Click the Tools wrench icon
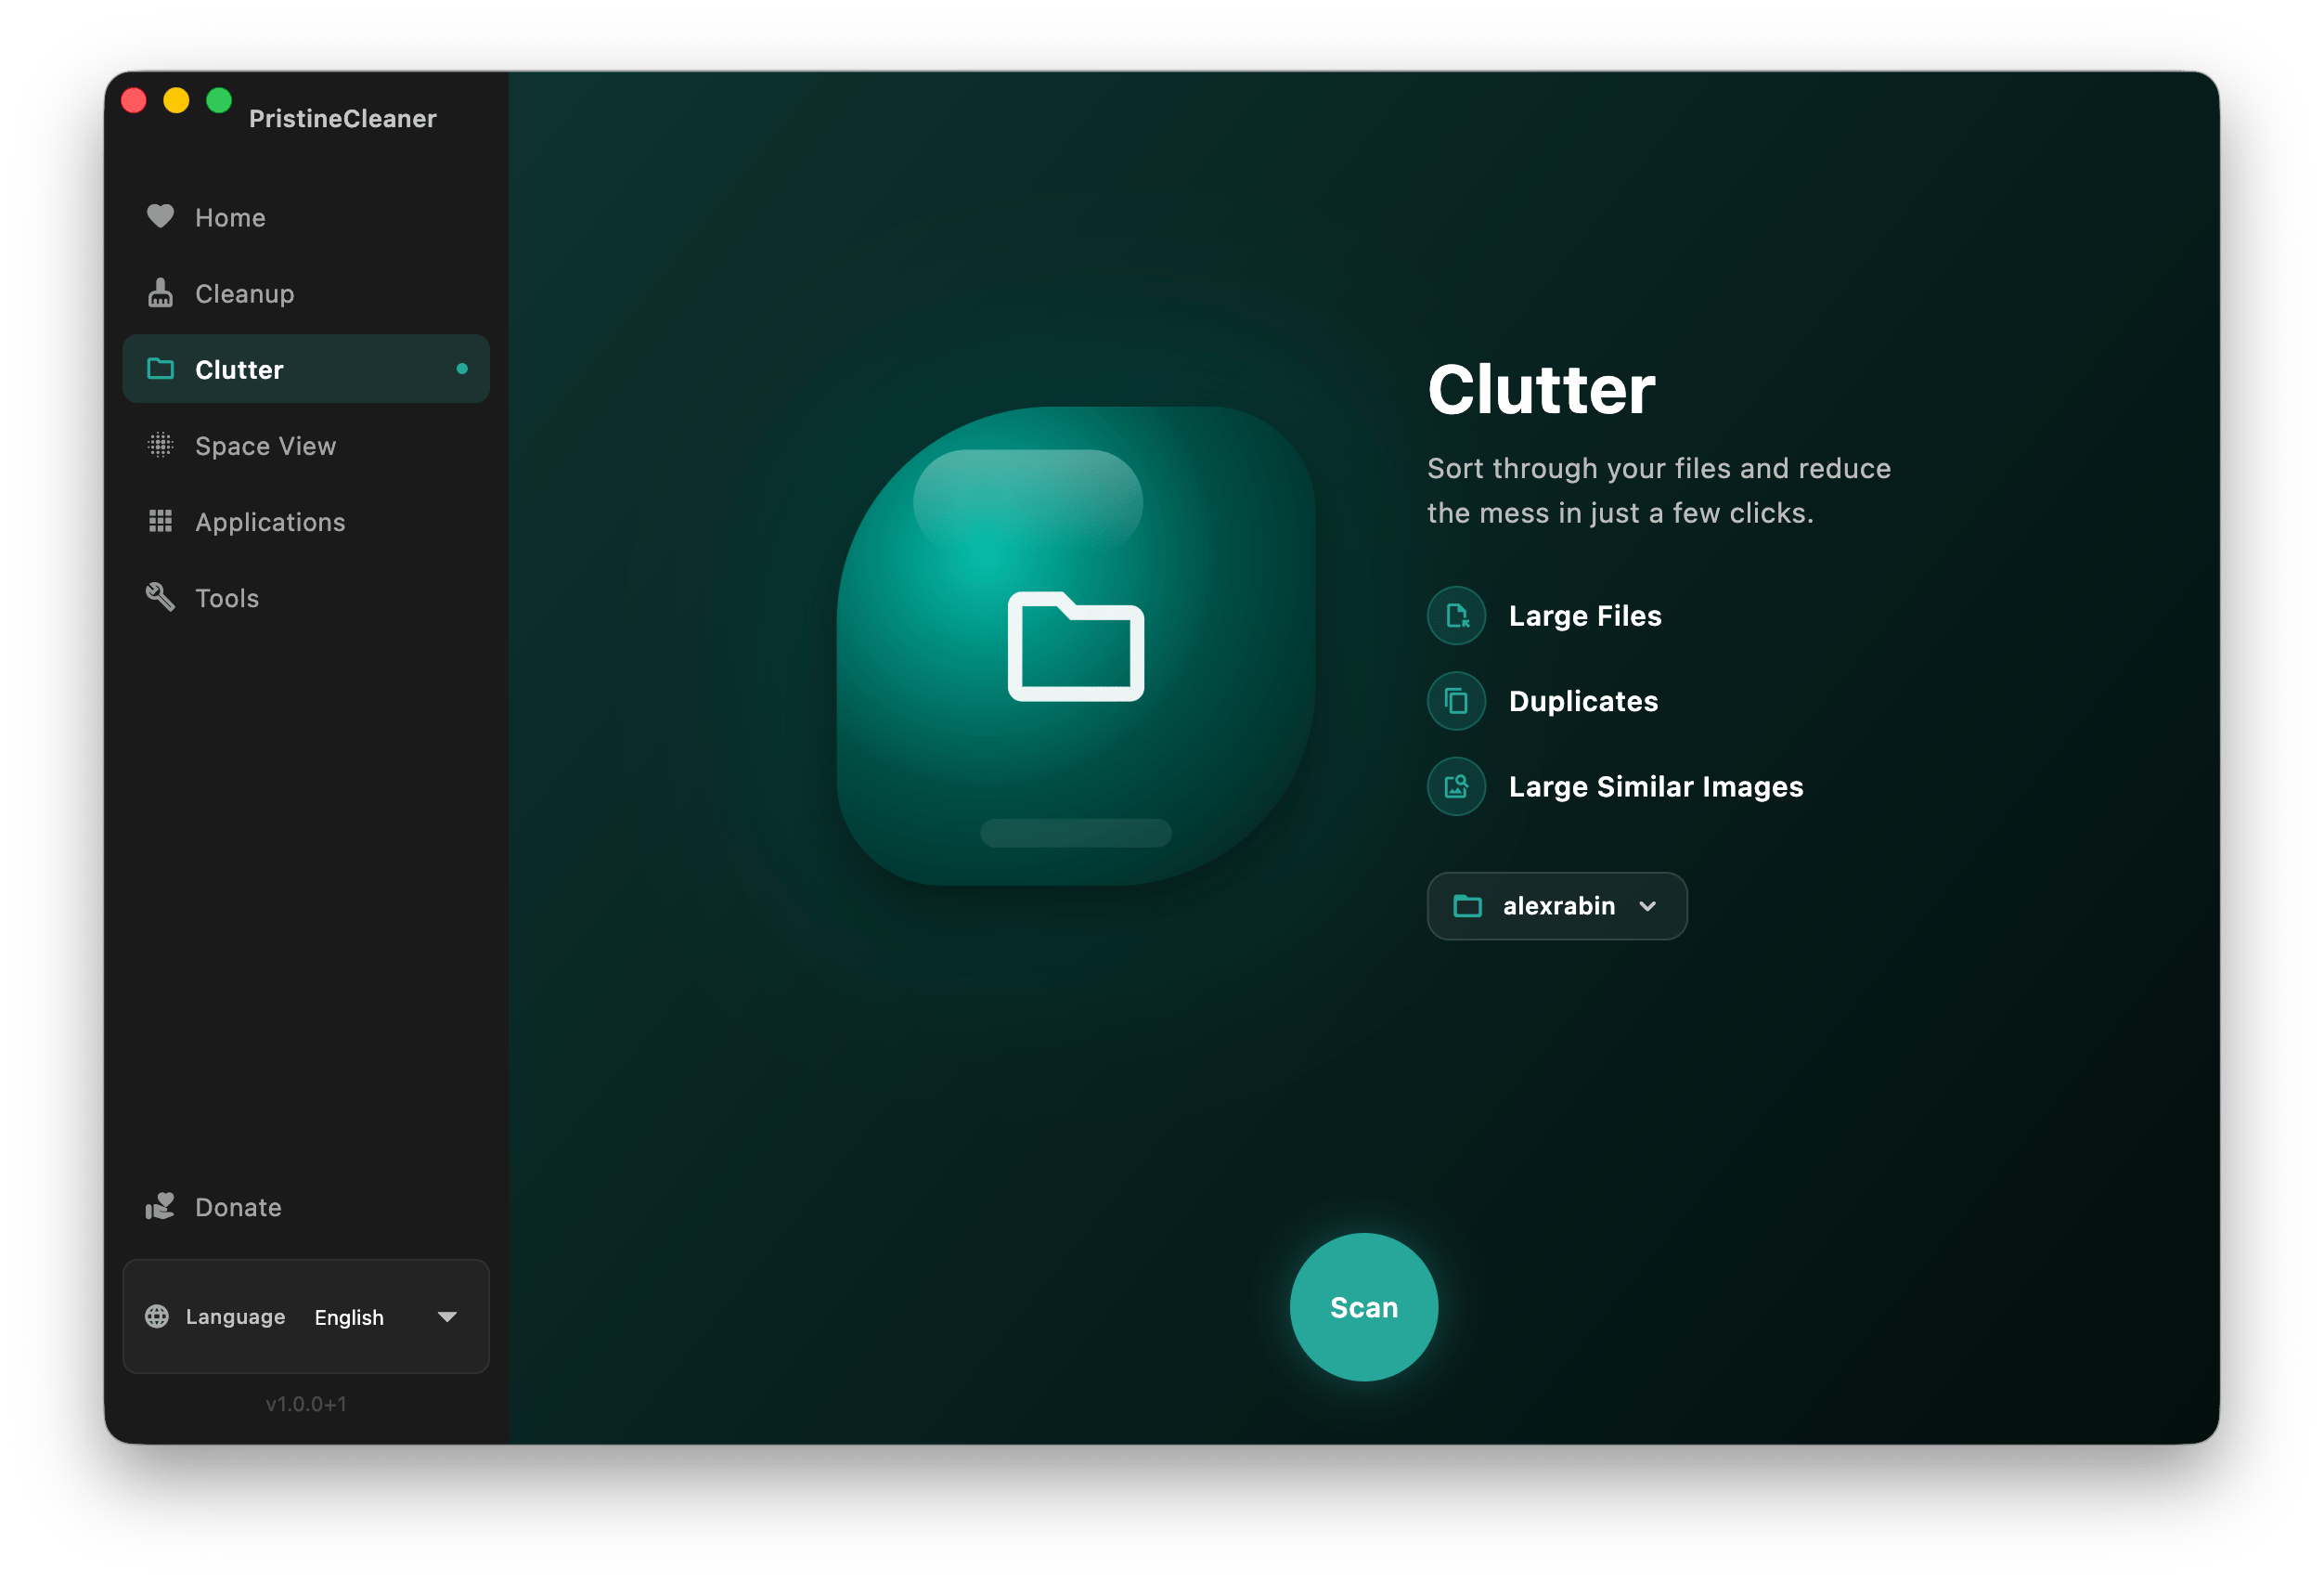2324x1582 pixels. (160, 597)
